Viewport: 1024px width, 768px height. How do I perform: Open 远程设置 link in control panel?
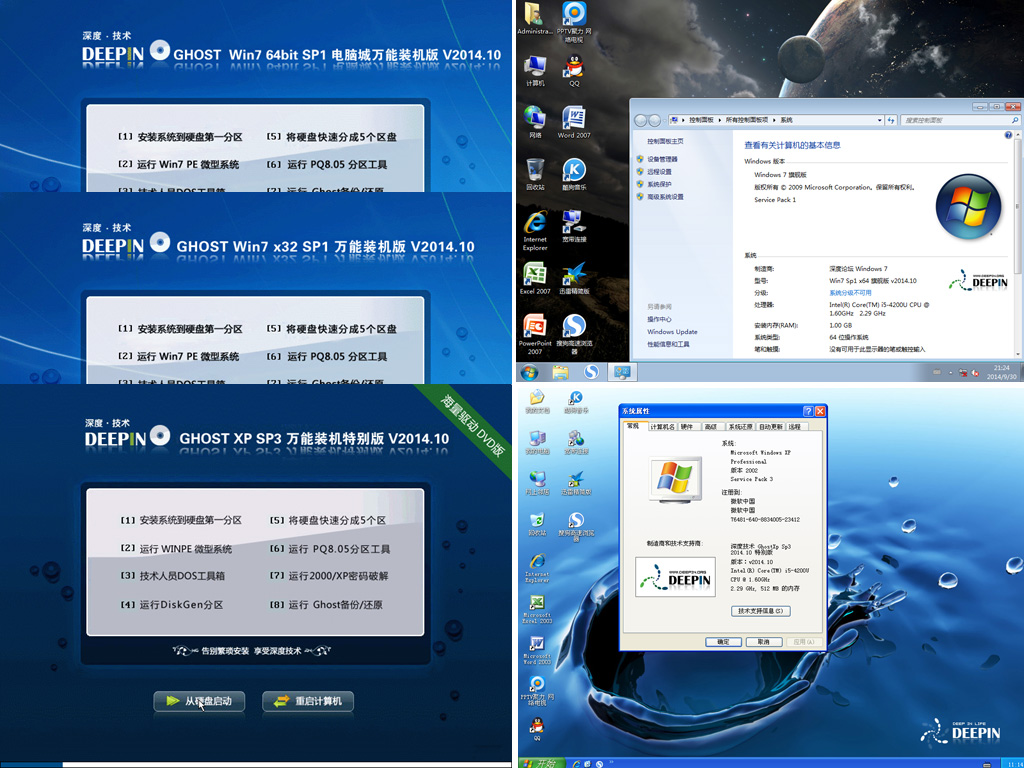659,172
